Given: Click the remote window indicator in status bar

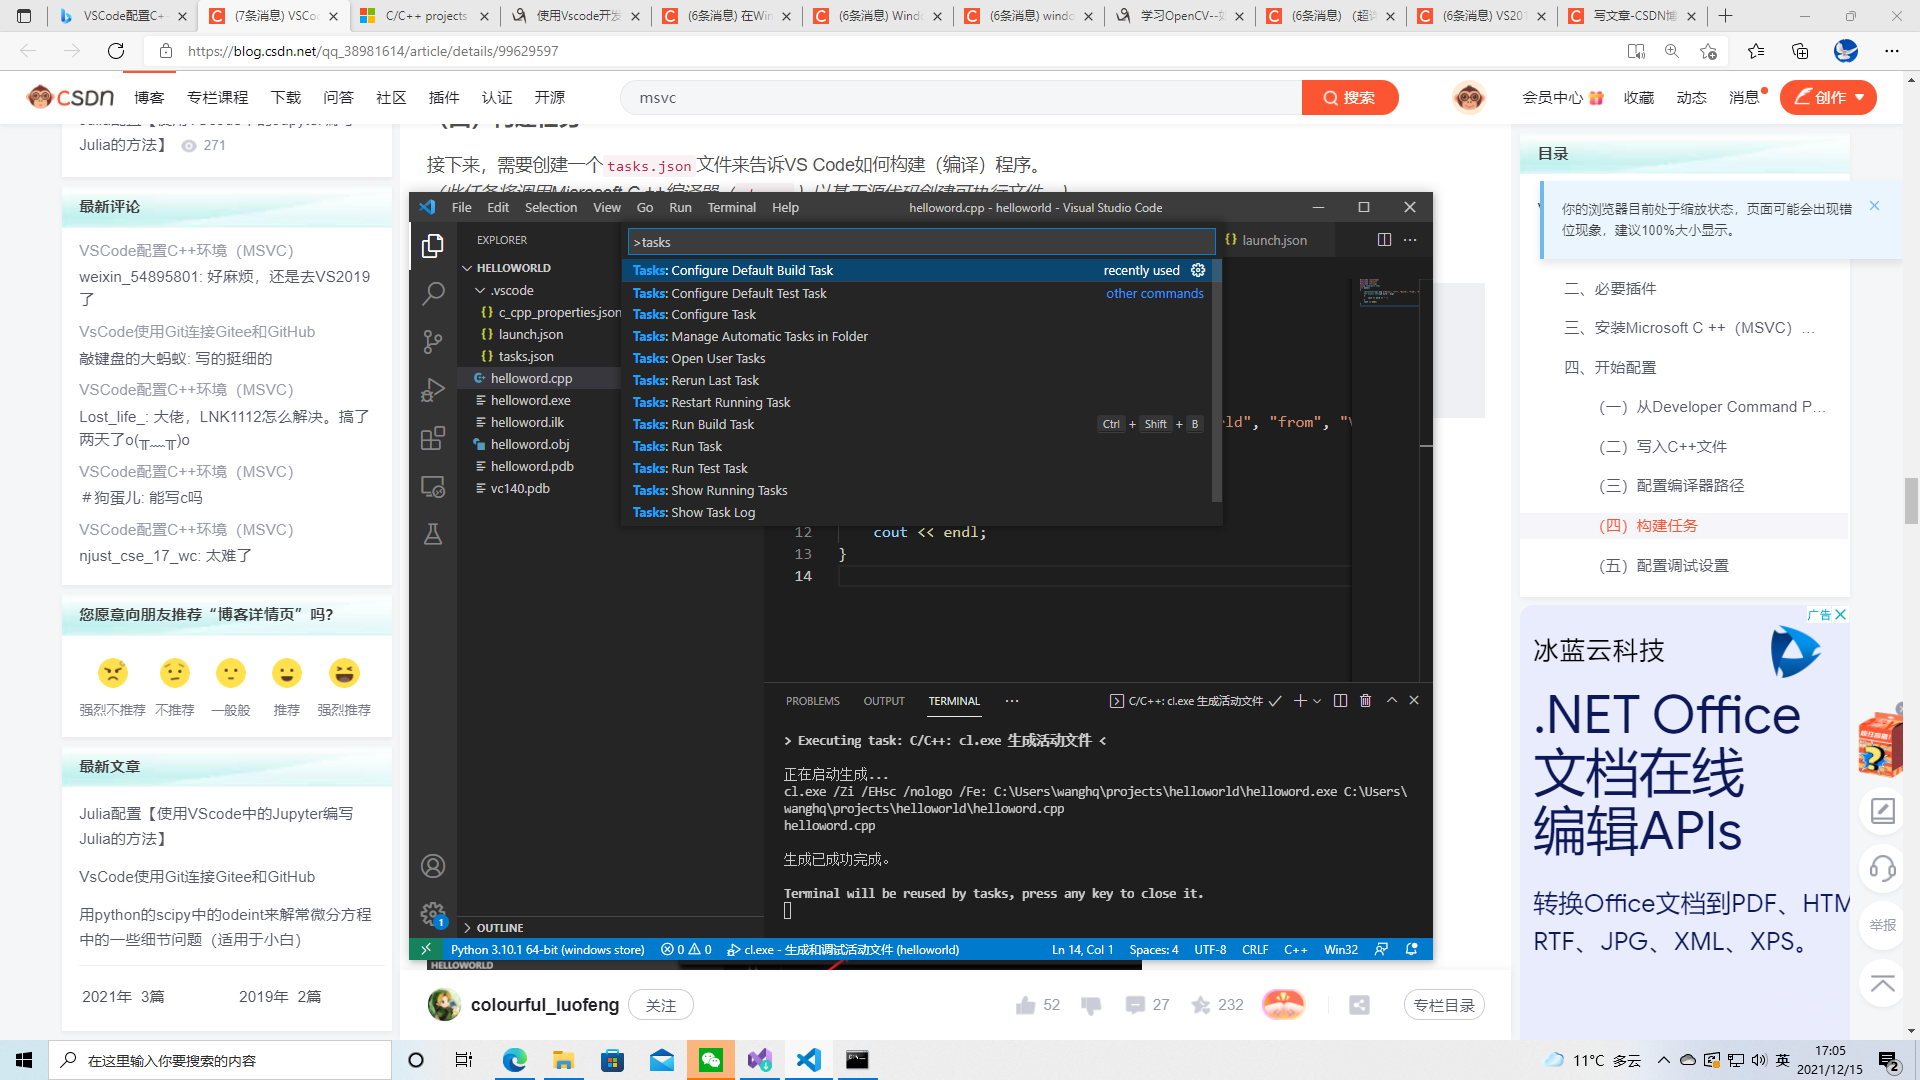Looking at the screenshot, I should (426, 950).
